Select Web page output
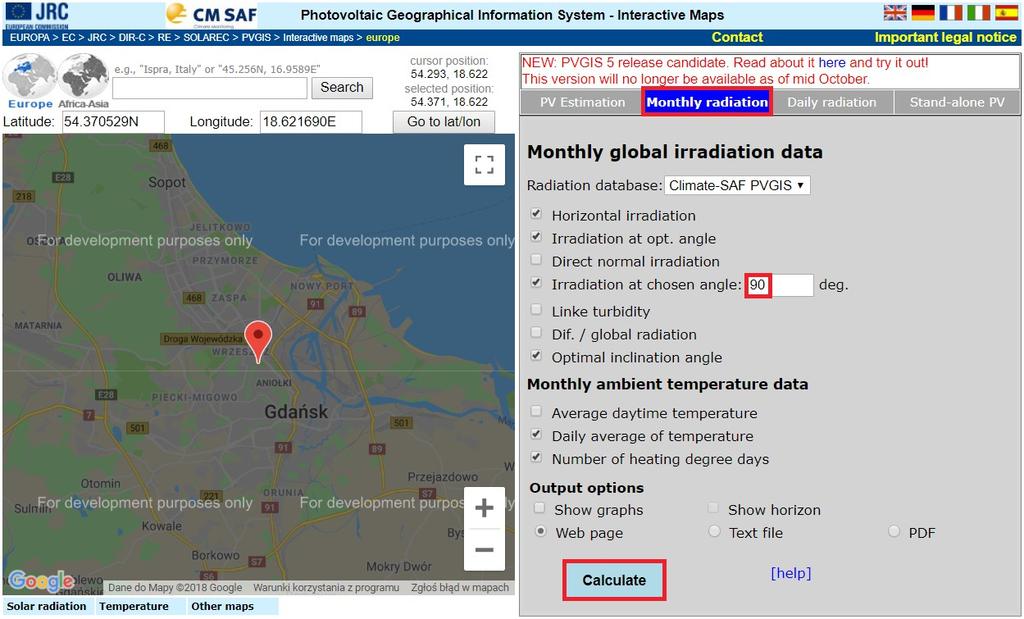Viewport: 1024px width, 619px height. point(541,532)
